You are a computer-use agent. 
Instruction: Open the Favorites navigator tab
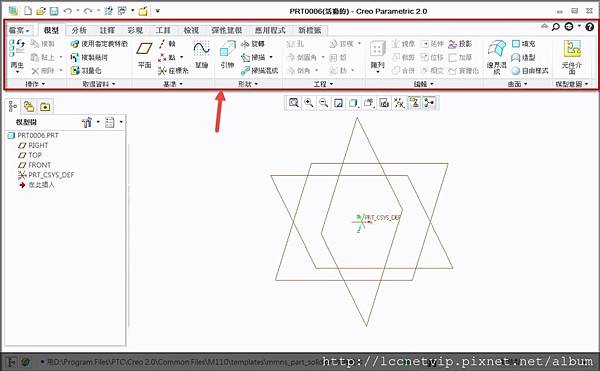(45, 106)
